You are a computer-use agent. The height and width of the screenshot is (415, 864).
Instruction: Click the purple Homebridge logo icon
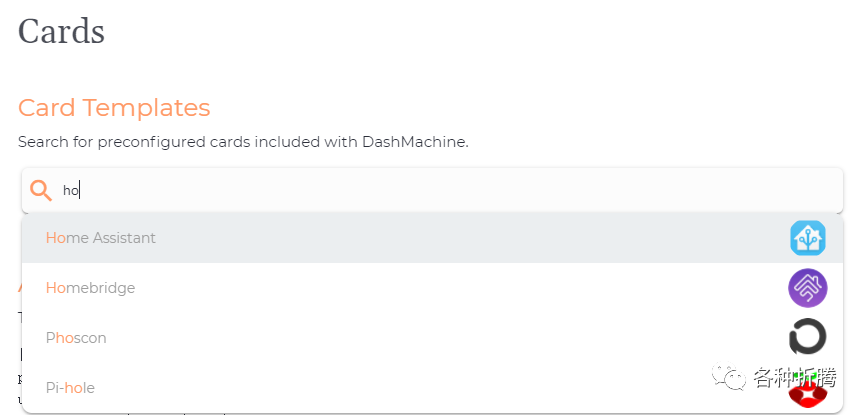[808, 288]
